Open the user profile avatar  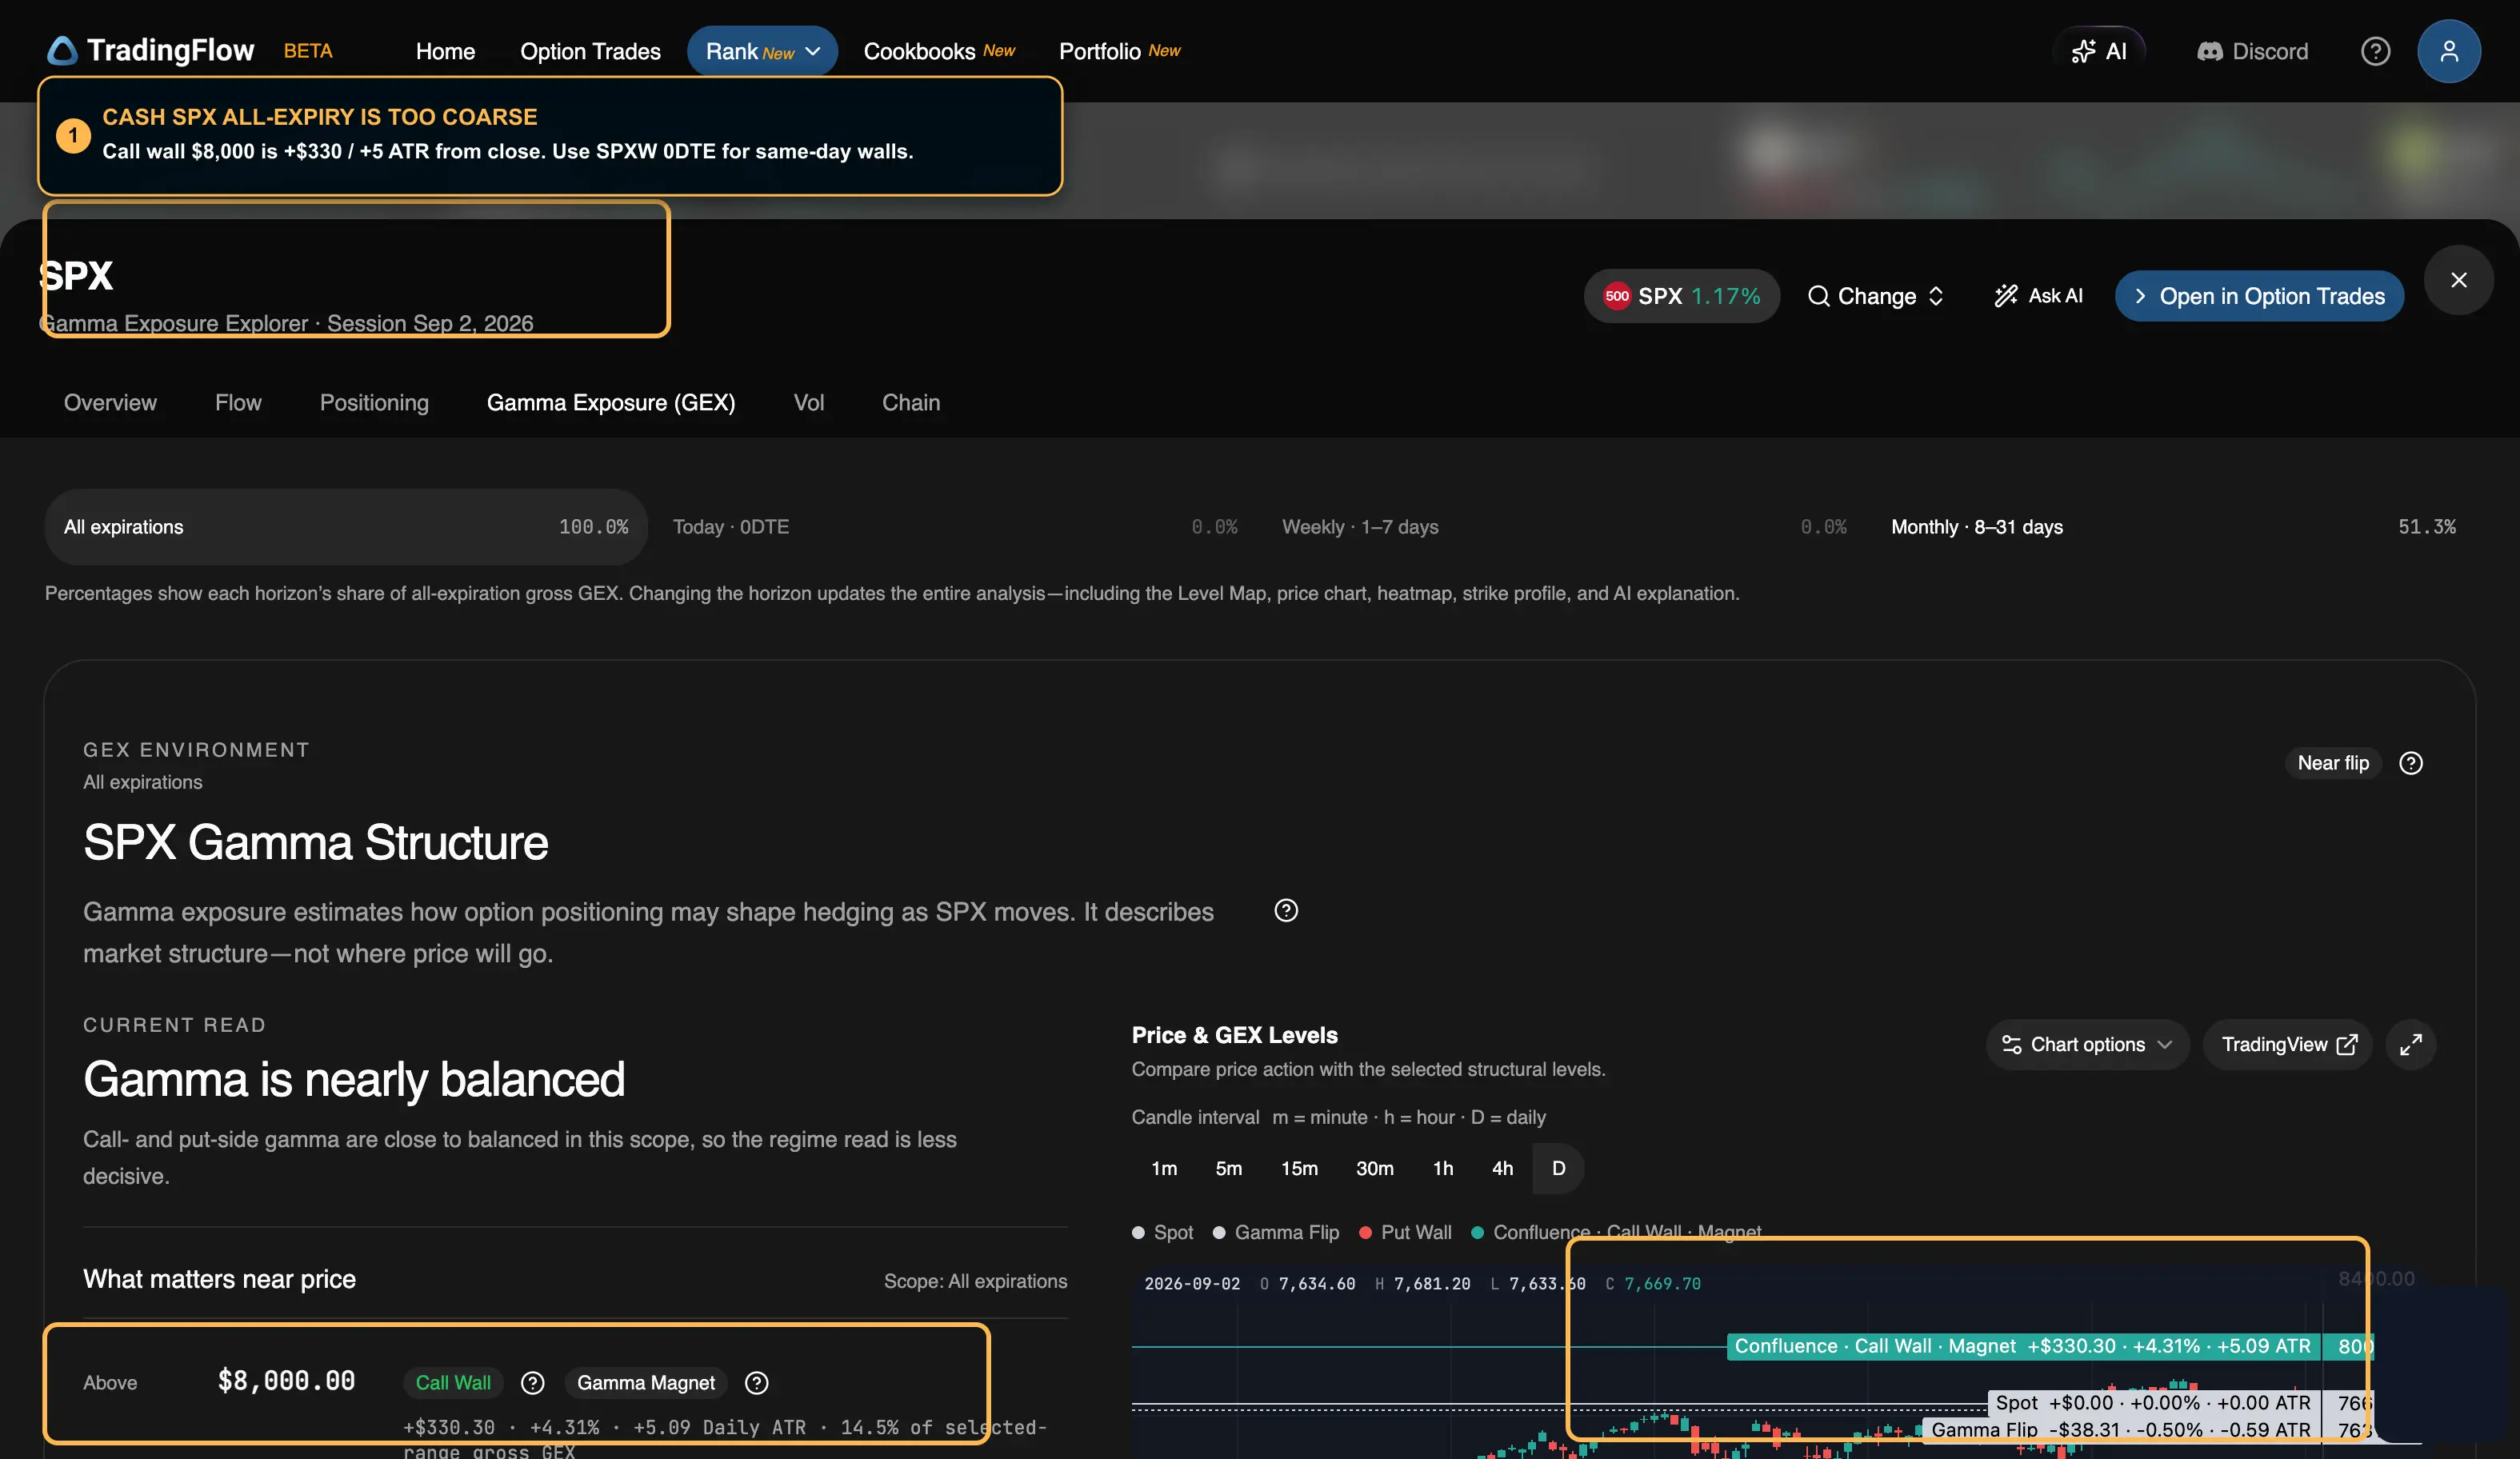coord(2448,51)
